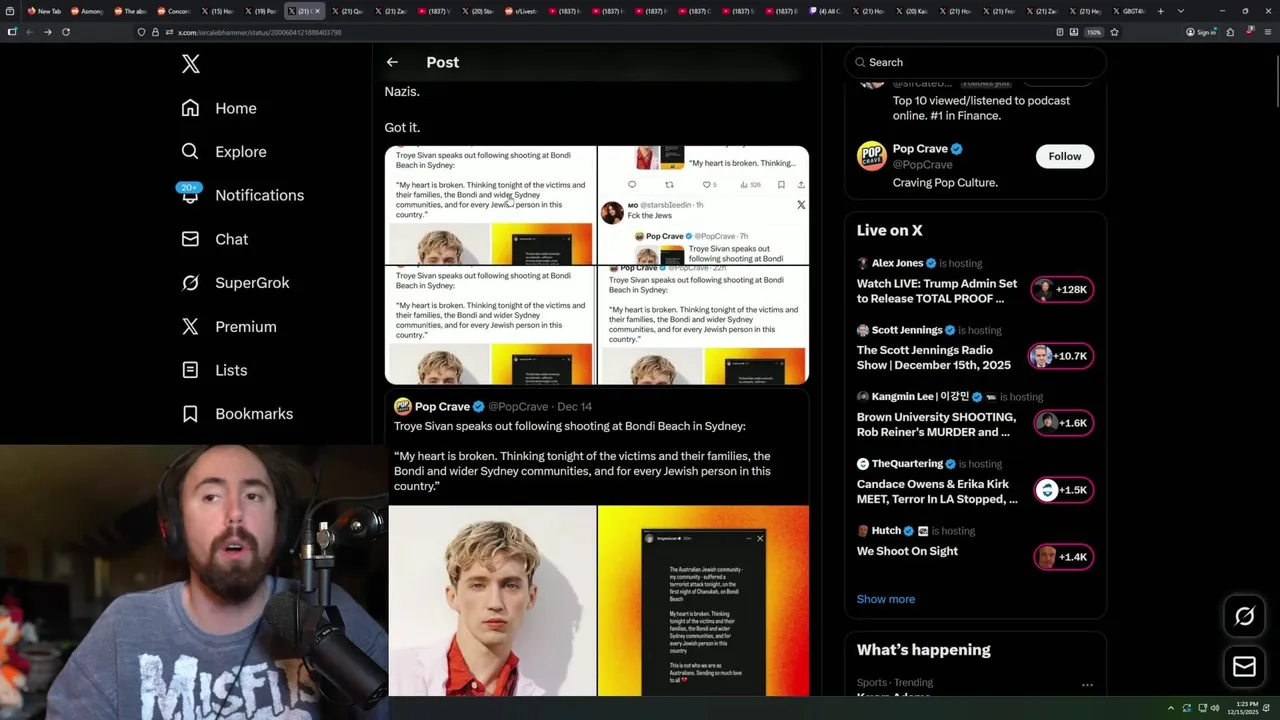Image resolution: width=1280 pixels, height=720 pixels.
Task: Switch to the (20) Kai browser tab
Action: coord(911,11)
